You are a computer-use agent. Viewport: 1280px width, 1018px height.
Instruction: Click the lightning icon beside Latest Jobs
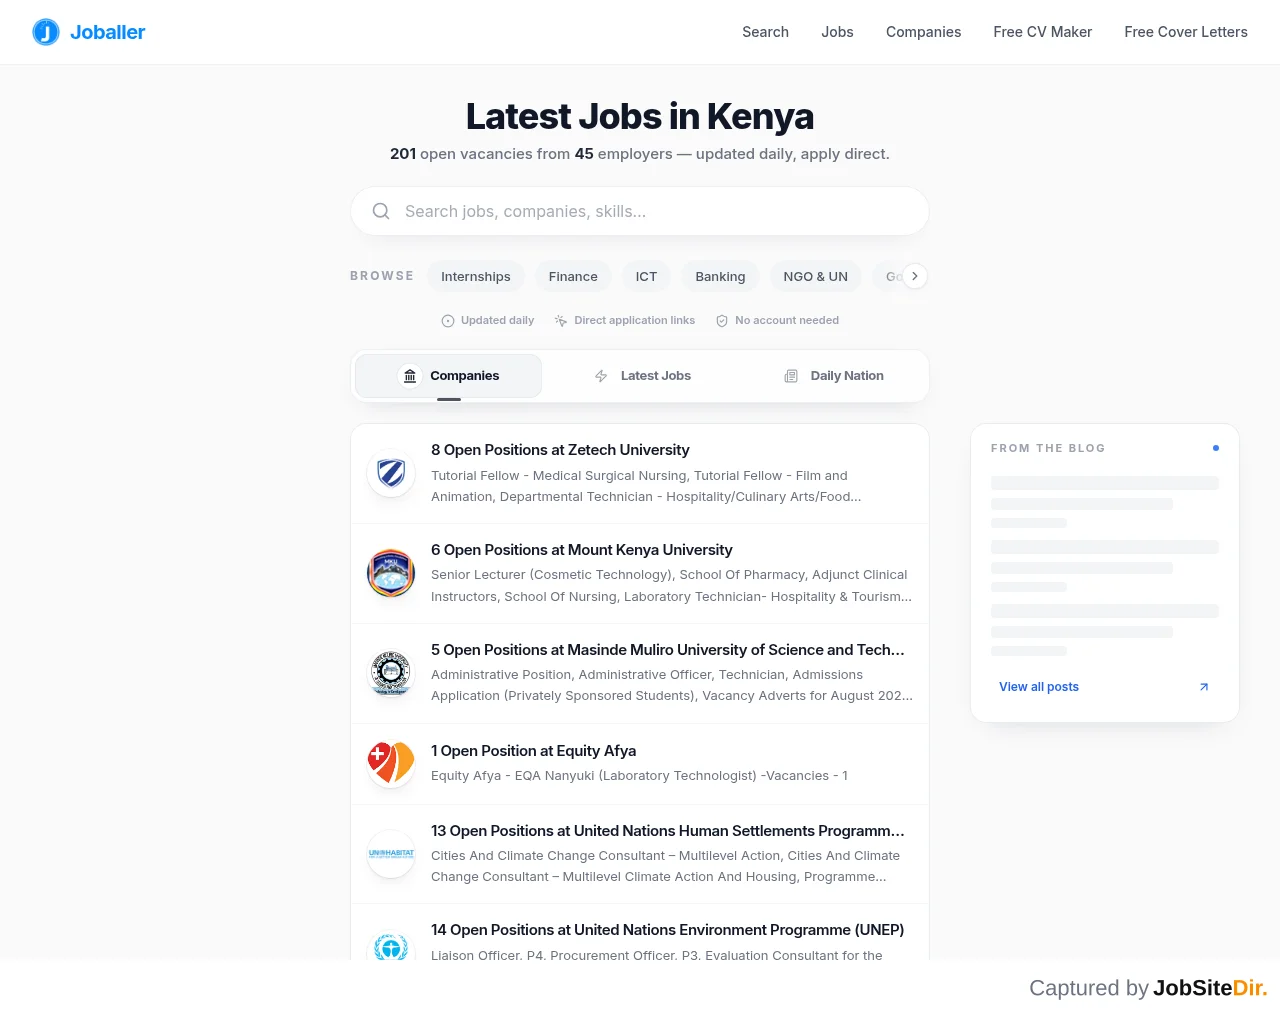coord(601,376)
